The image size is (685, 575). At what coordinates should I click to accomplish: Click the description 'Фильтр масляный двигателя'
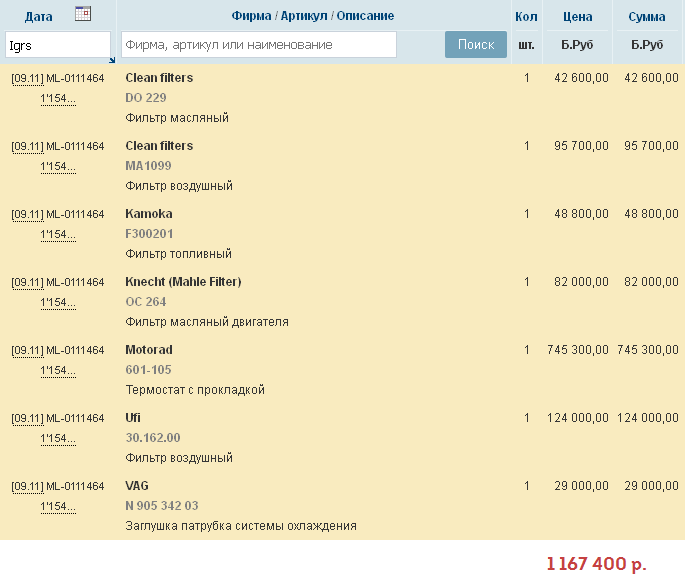207,322
